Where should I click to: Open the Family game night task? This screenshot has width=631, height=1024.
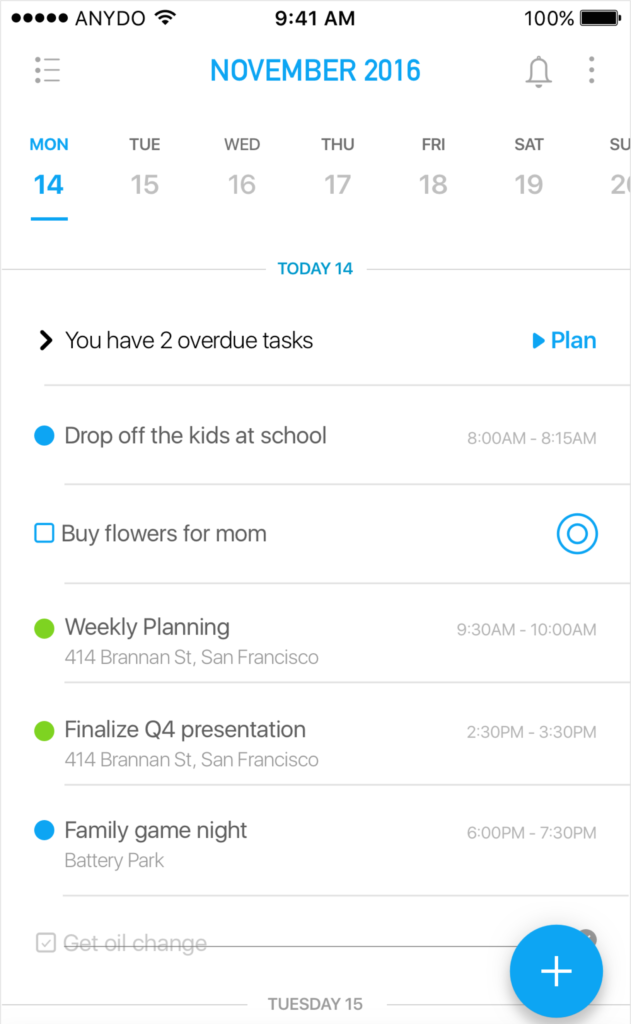156,831
